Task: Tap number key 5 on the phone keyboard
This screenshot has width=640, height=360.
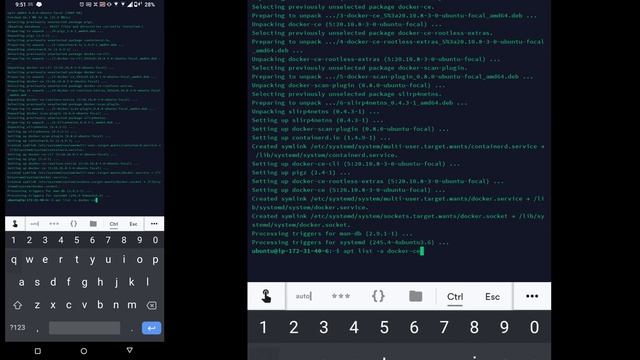Action: pos(77,240)
